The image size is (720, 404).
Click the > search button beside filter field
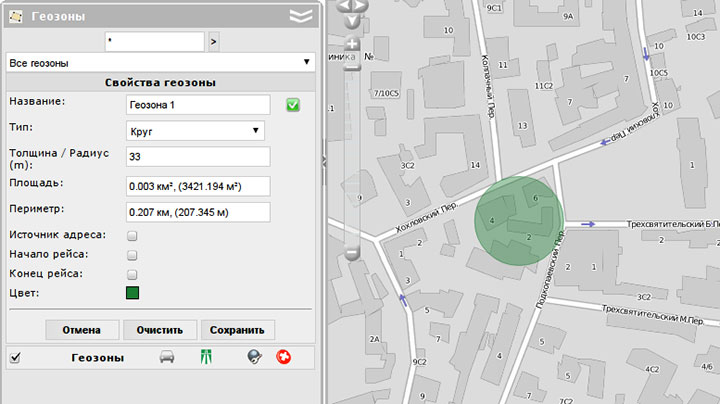click(214, 42)
